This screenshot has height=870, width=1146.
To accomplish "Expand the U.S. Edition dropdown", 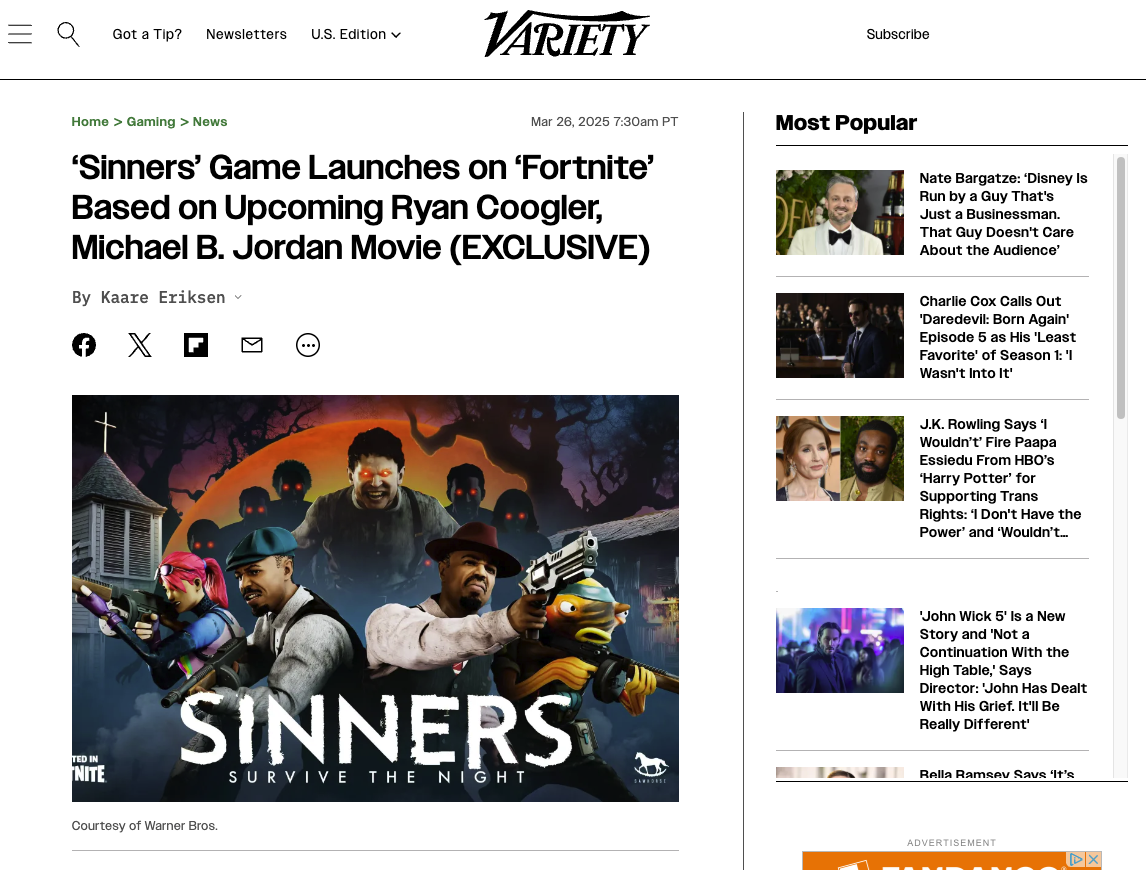I will pos(356,34).
